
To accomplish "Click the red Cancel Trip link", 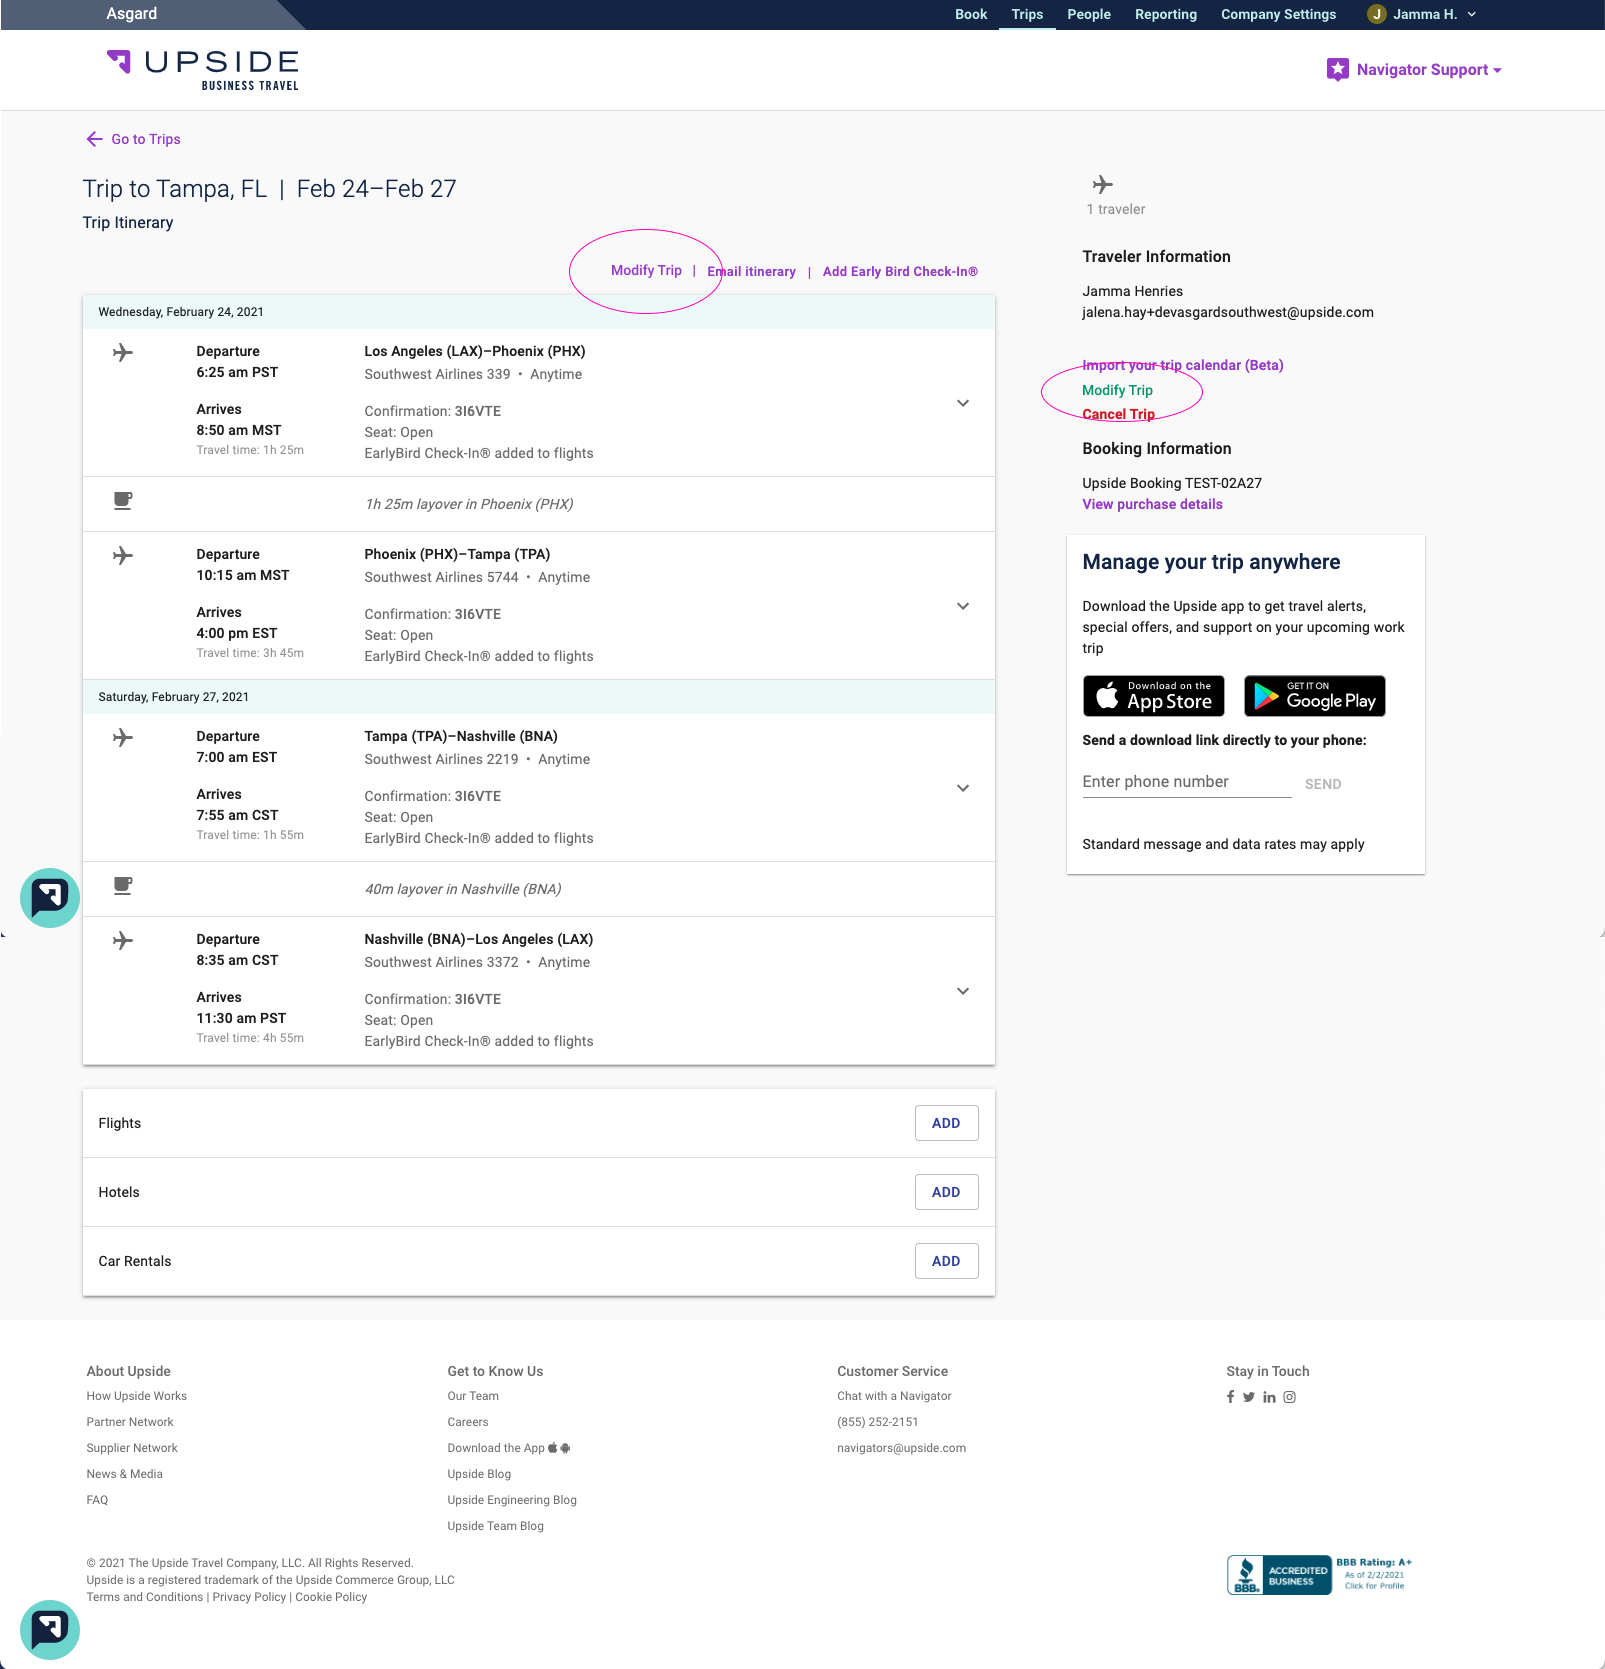I will [1118, 414].
